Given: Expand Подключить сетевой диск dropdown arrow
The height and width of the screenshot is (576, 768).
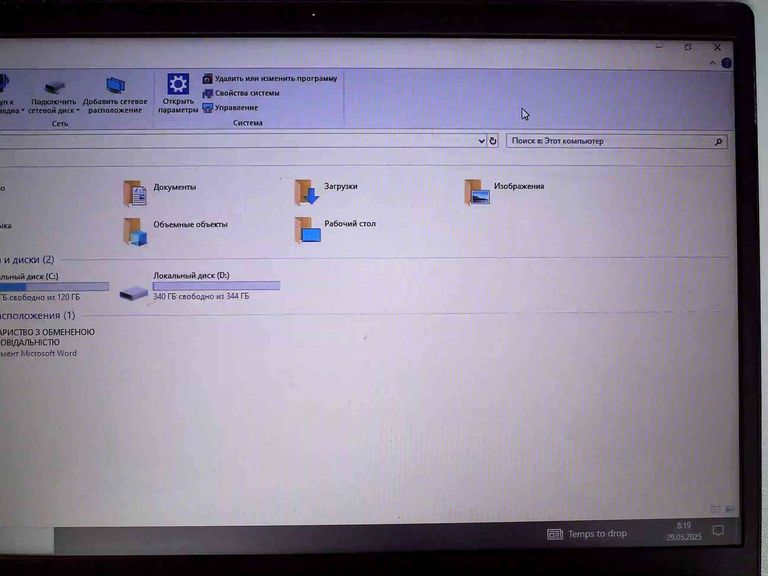Looking at the screenshot, I should 78,111.
